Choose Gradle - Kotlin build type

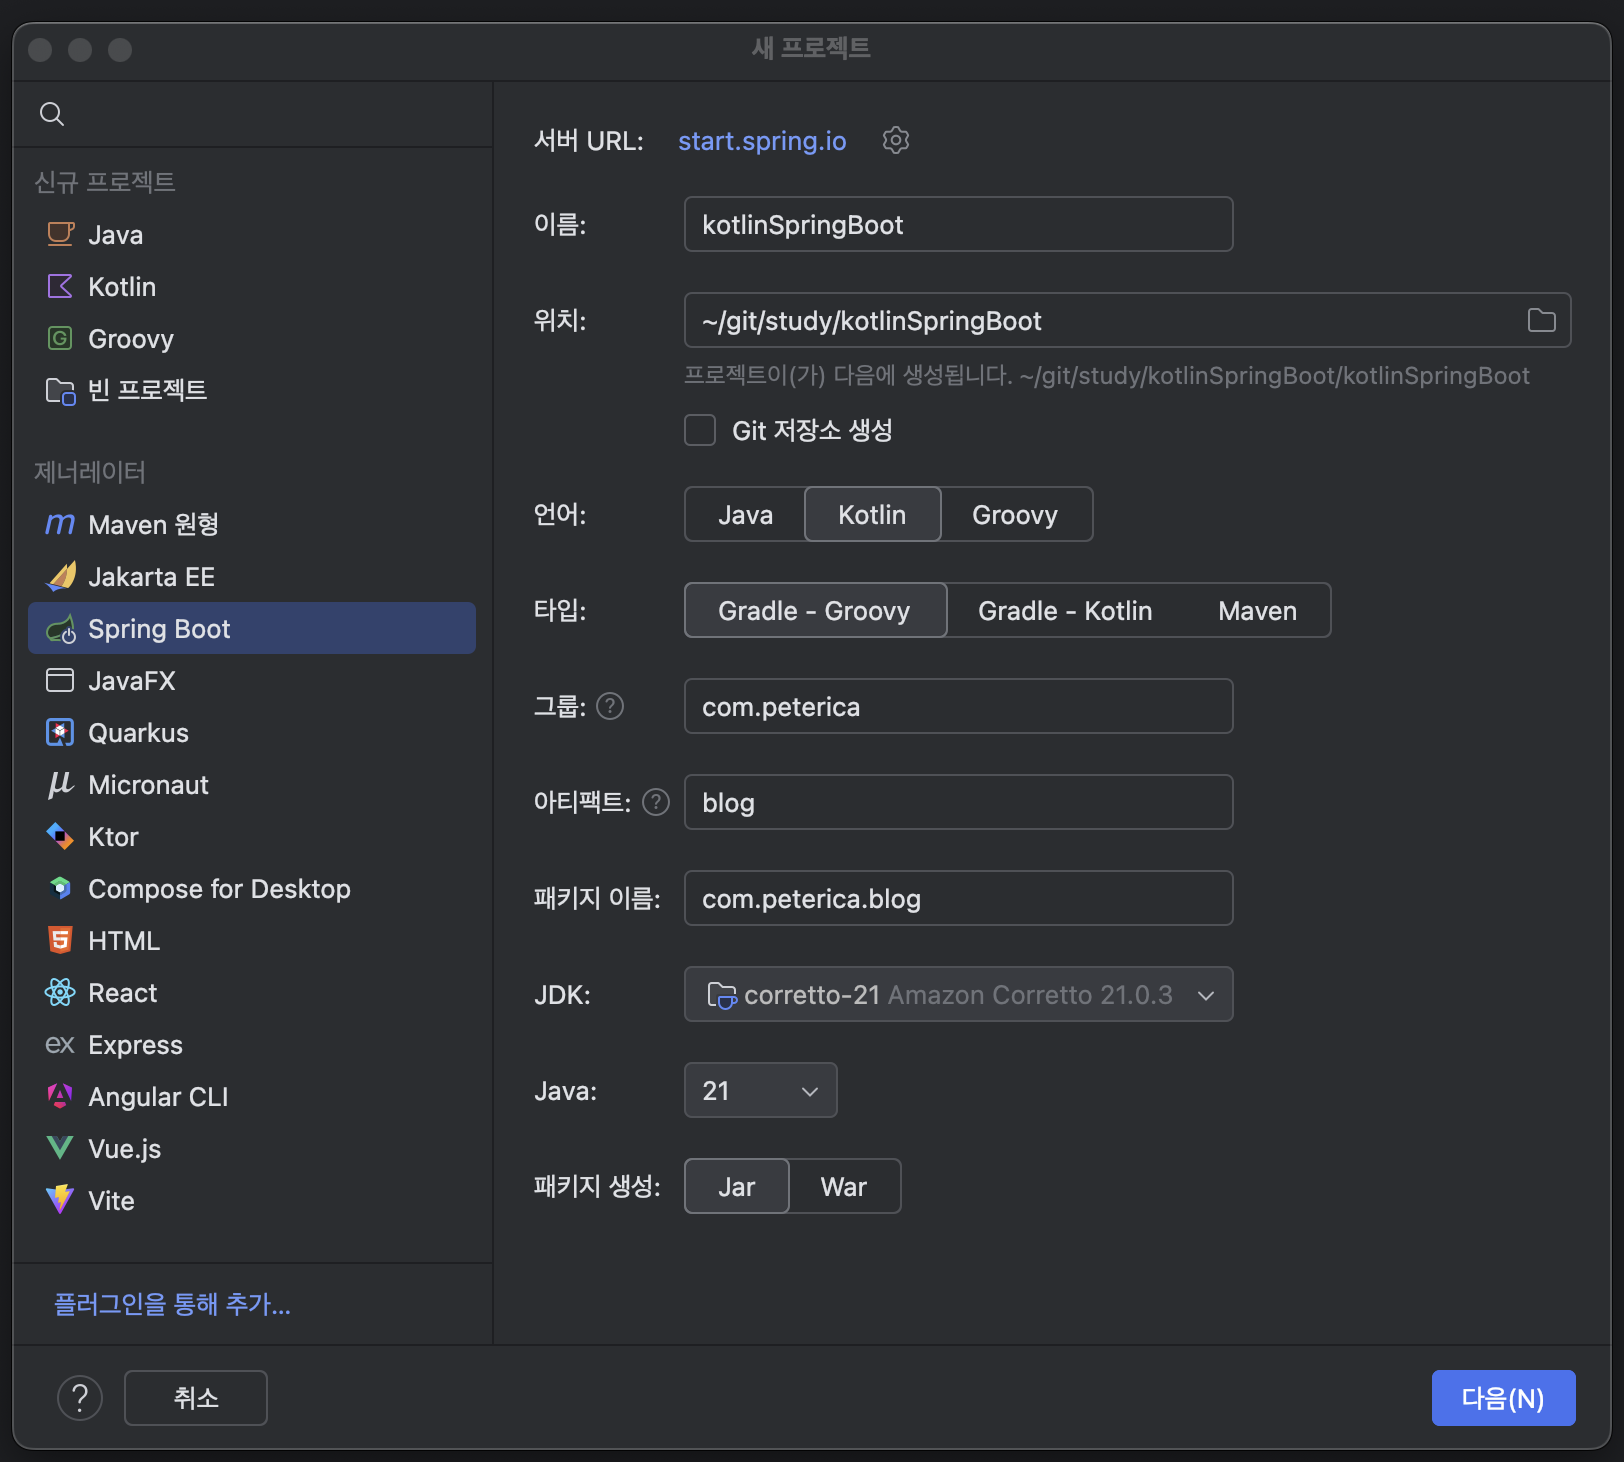[1065, 610]
